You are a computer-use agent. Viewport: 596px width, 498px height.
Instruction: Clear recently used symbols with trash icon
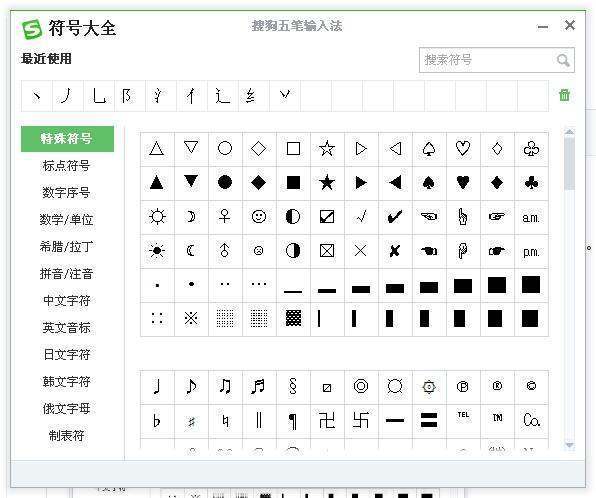[564, 95]
